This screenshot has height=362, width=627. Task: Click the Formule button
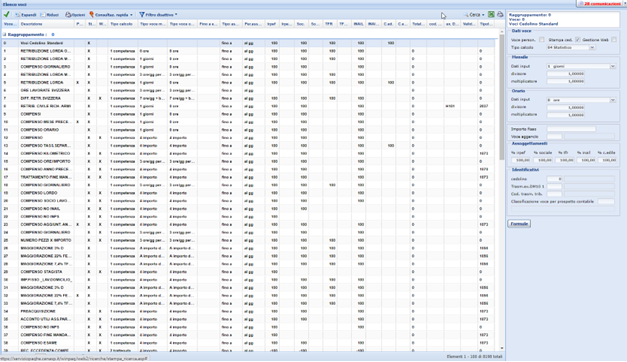coord(519,224)
